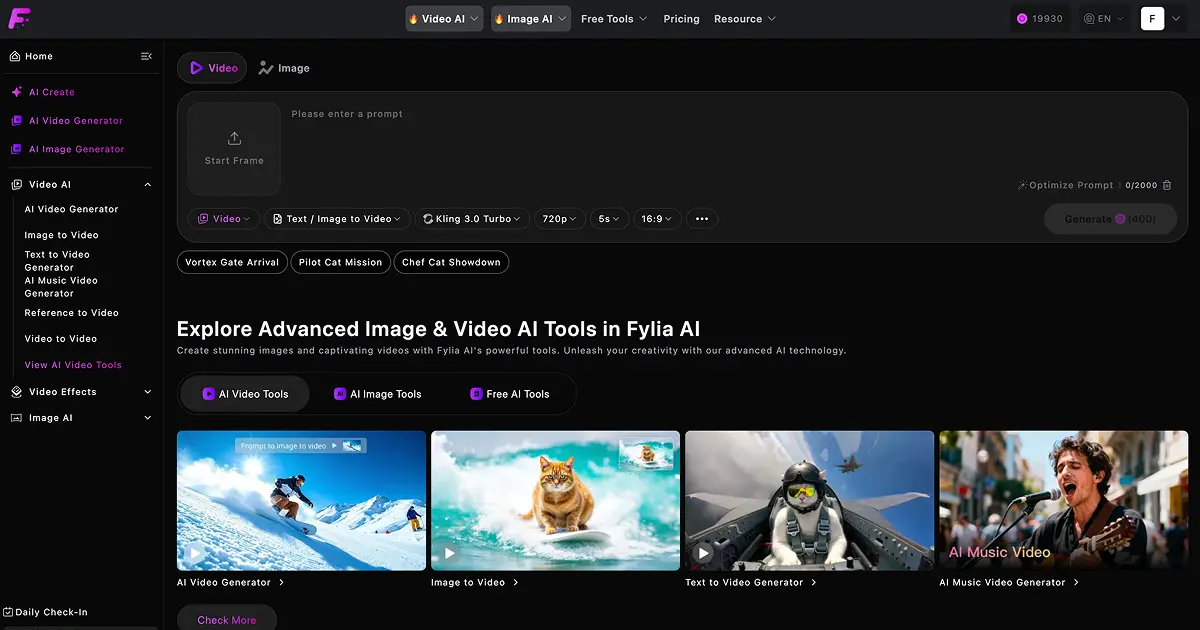
Task: Open the 720p resolution dropdown
Action: [560, 219]
